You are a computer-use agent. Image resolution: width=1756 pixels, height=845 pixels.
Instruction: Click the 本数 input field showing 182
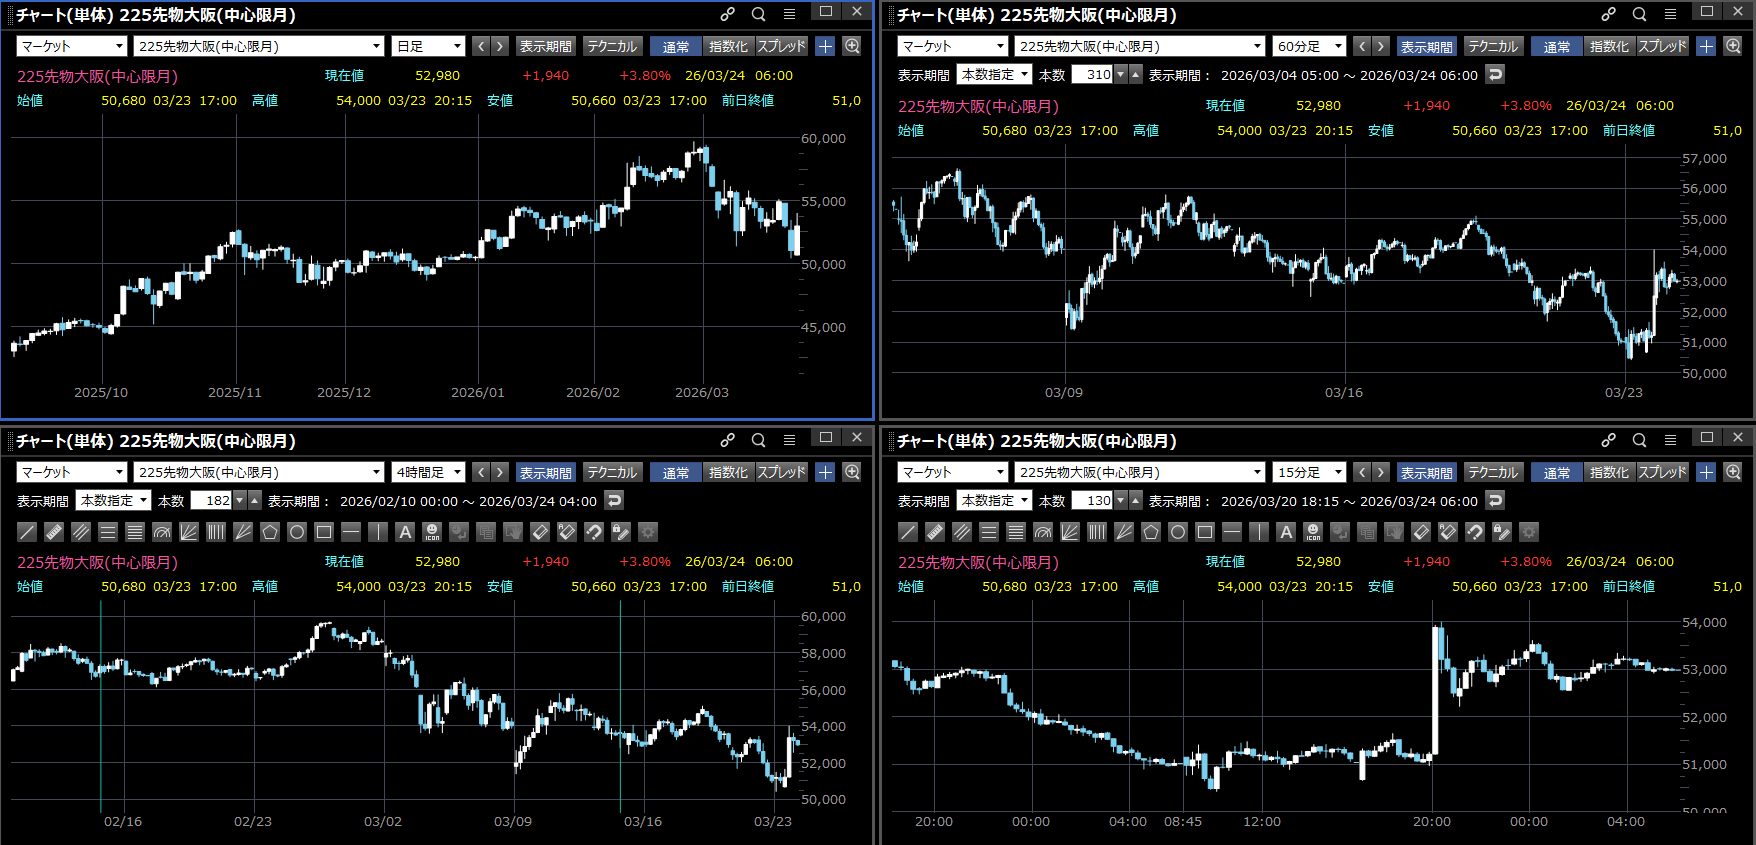[x=212, y=500]
